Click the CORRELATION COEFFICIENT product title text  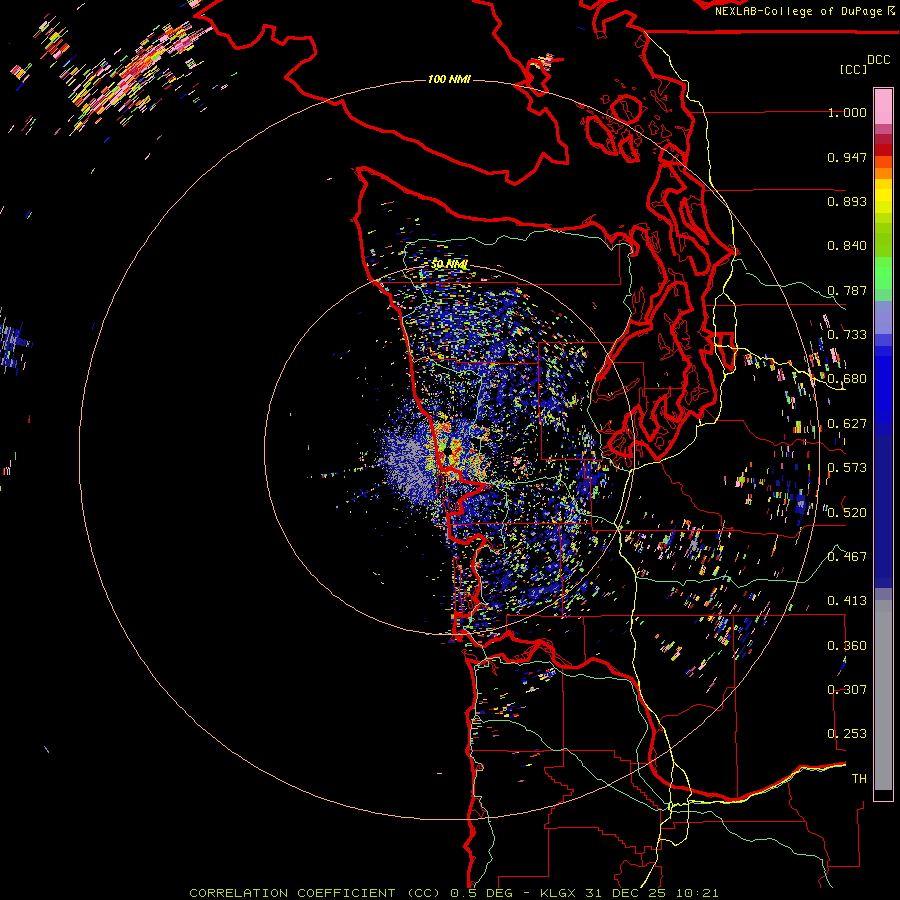click(317, 893)
